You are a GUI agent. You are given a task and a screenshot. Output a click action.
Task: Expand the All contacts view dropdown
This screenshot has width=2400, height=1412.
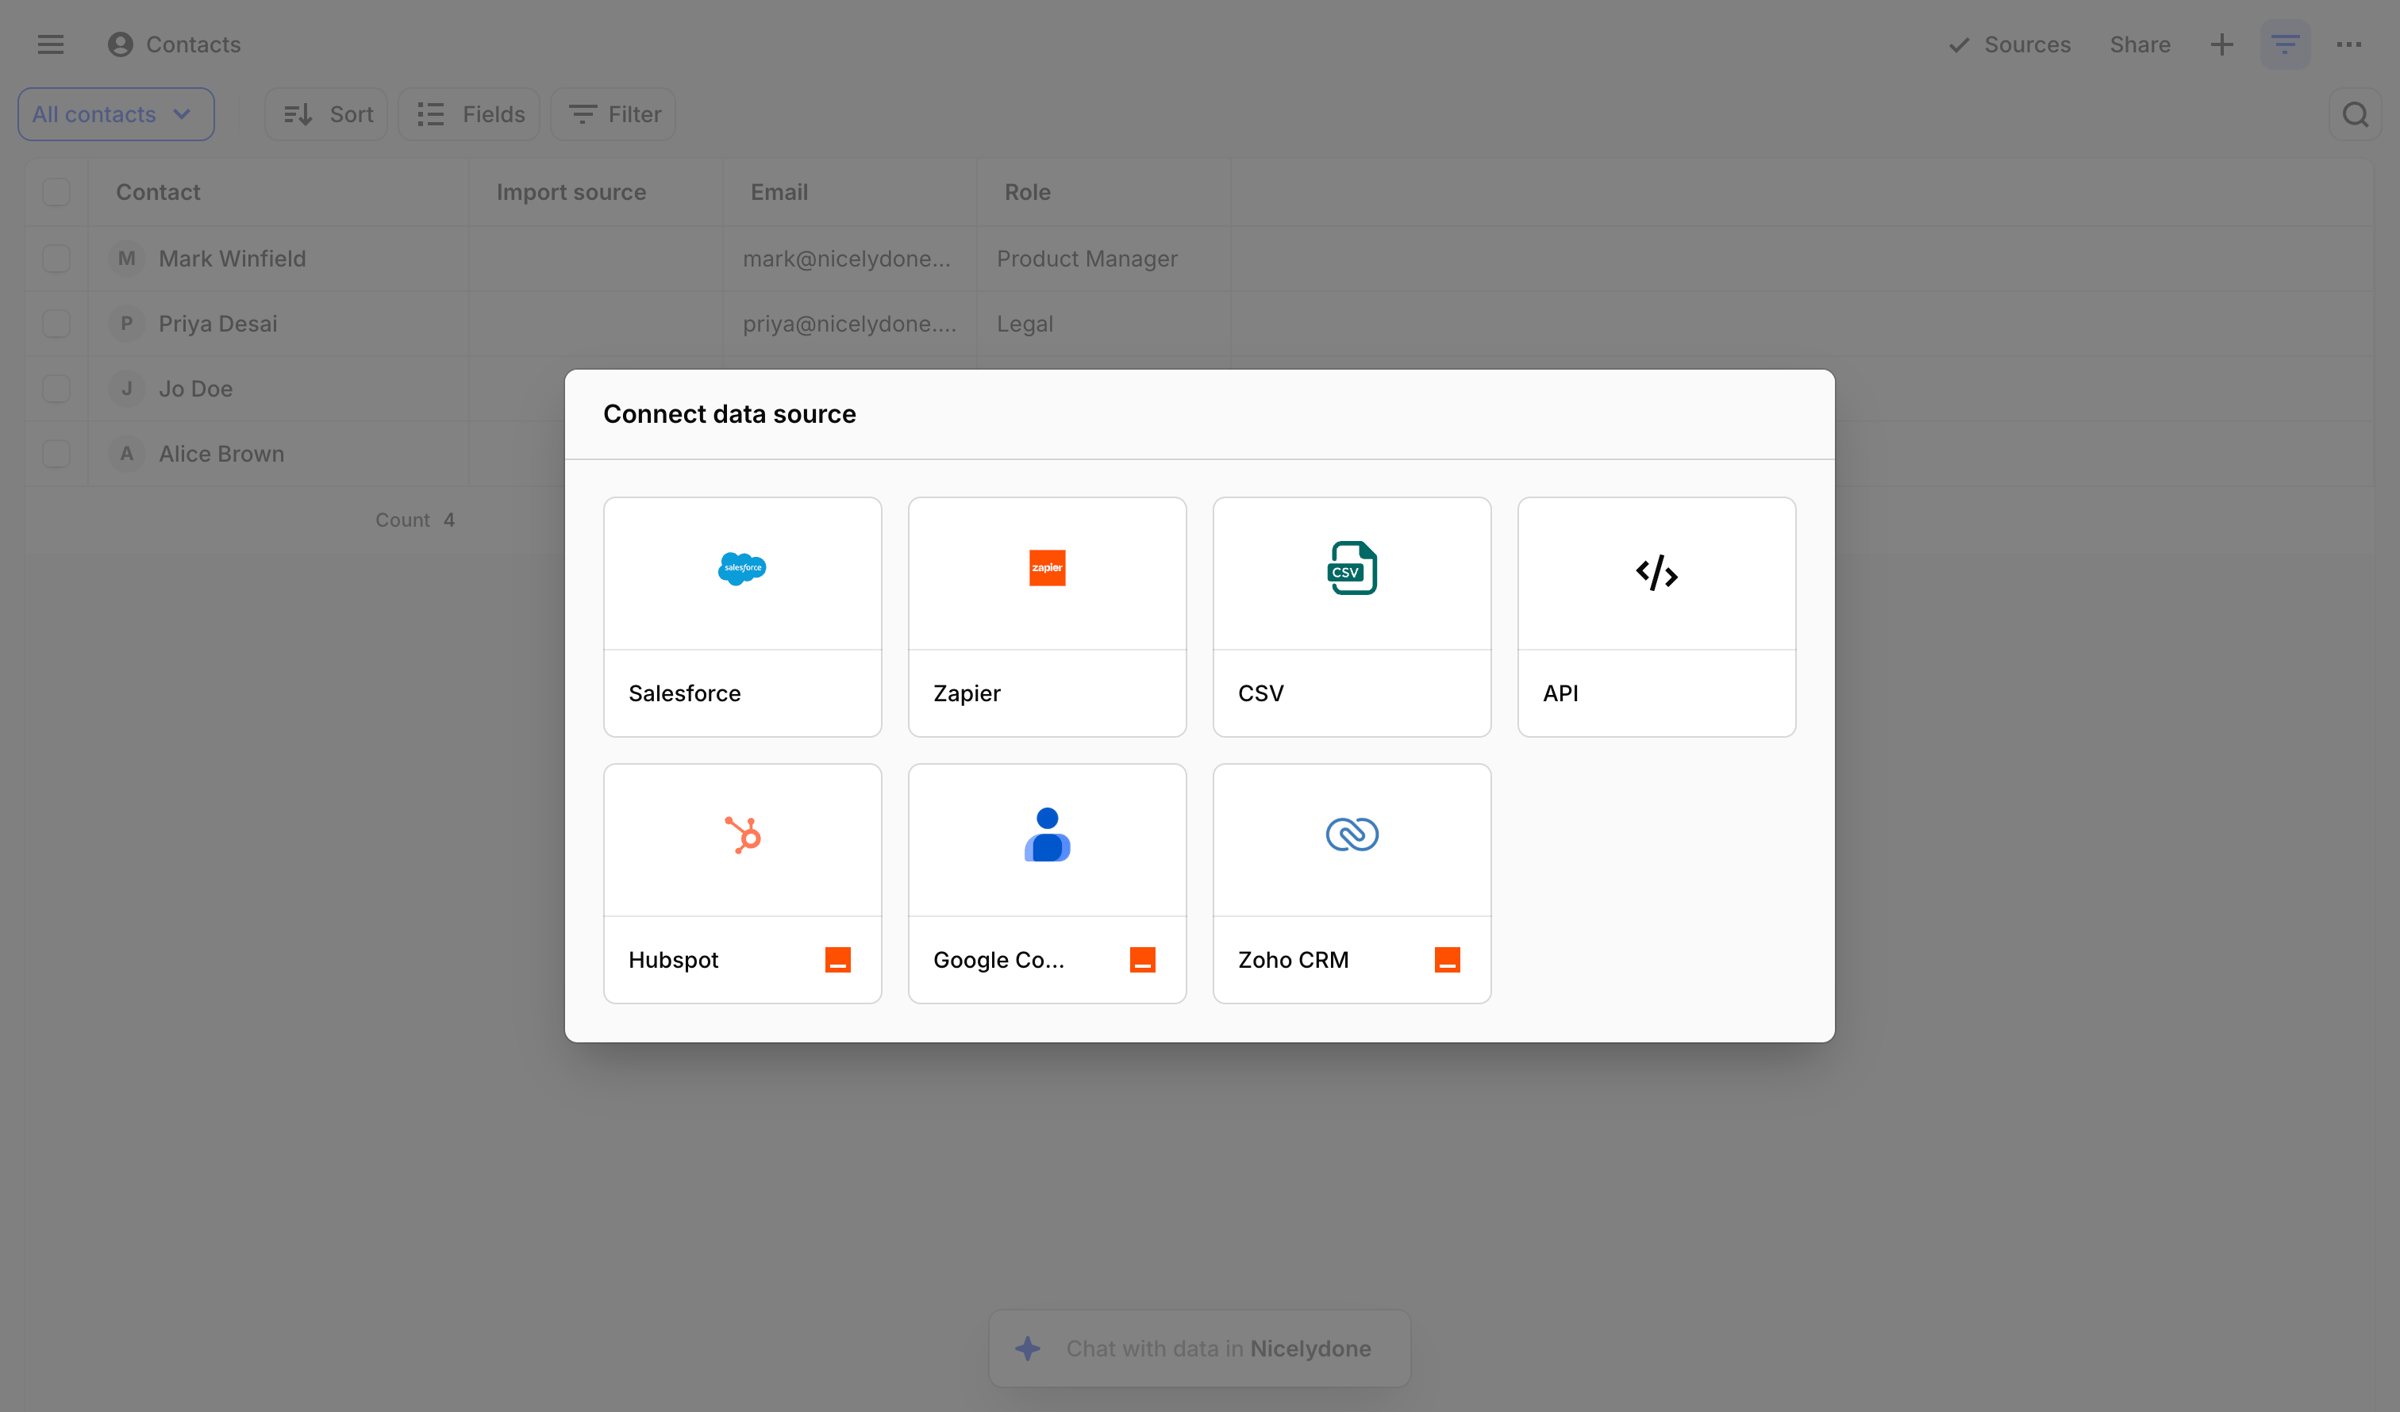tap(116, 114)
